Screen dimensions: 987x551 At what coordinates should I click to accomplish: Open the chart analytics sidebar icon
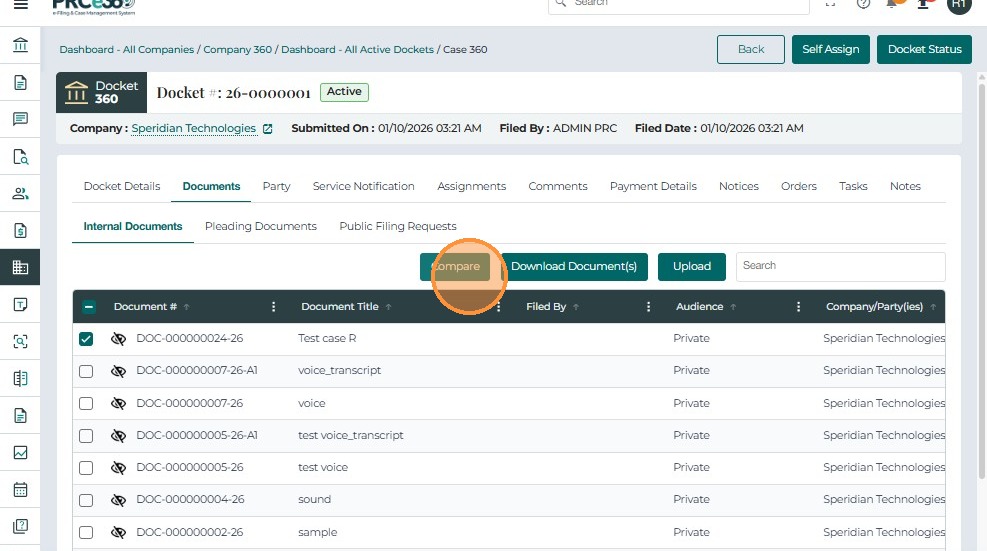[20, 453]
